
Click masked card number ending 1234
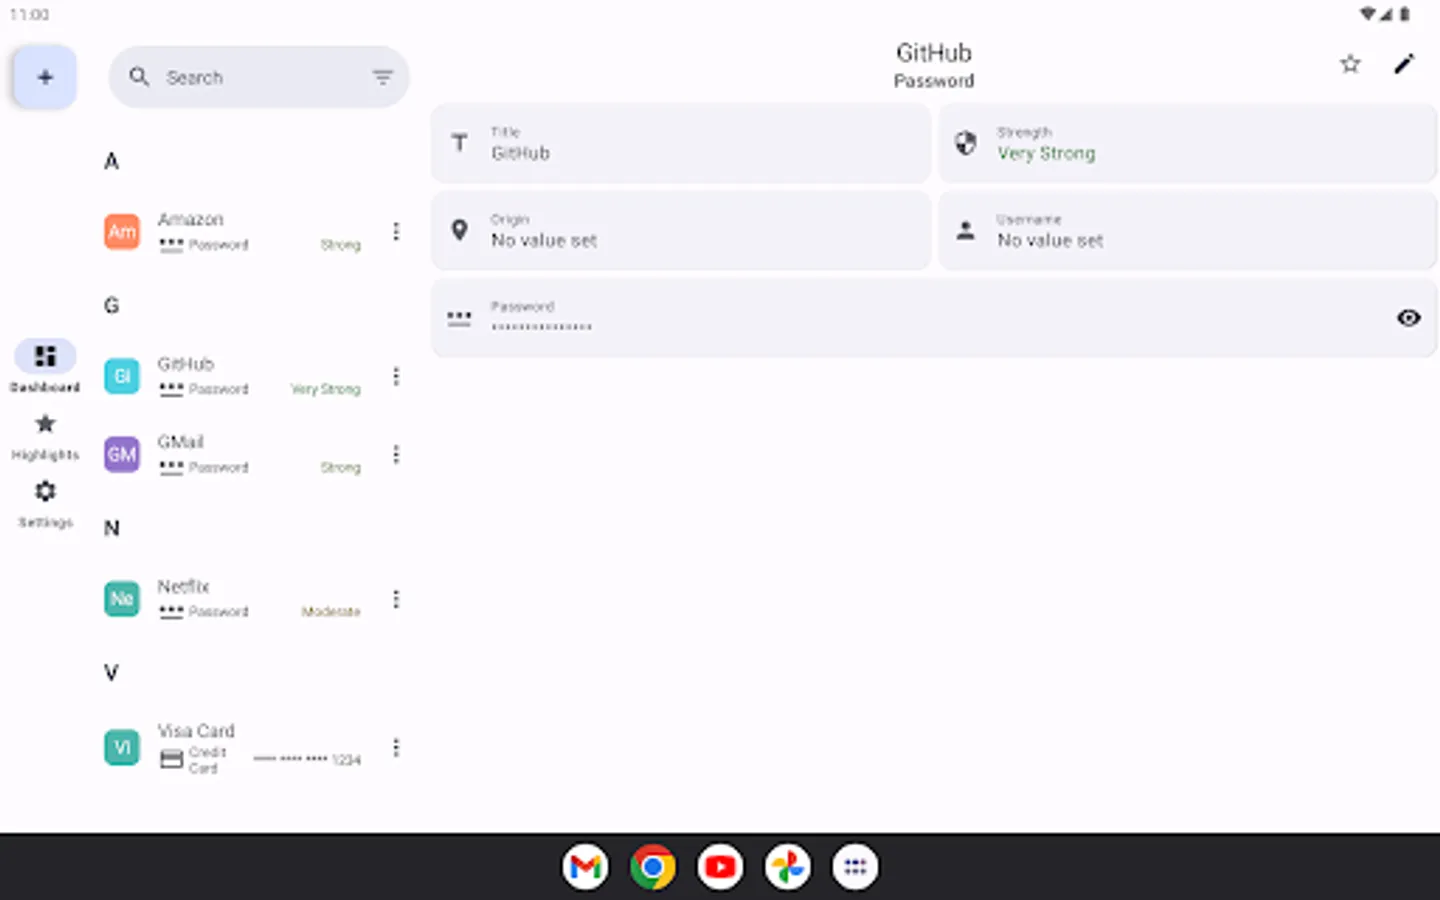point(307,759)
